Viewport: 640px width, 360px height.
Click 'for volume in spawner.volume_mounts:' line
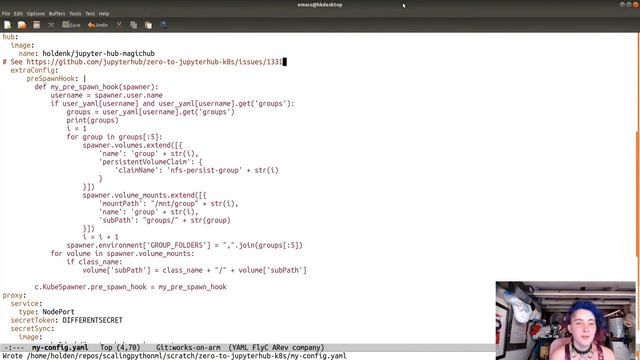[x=122, y=253]
